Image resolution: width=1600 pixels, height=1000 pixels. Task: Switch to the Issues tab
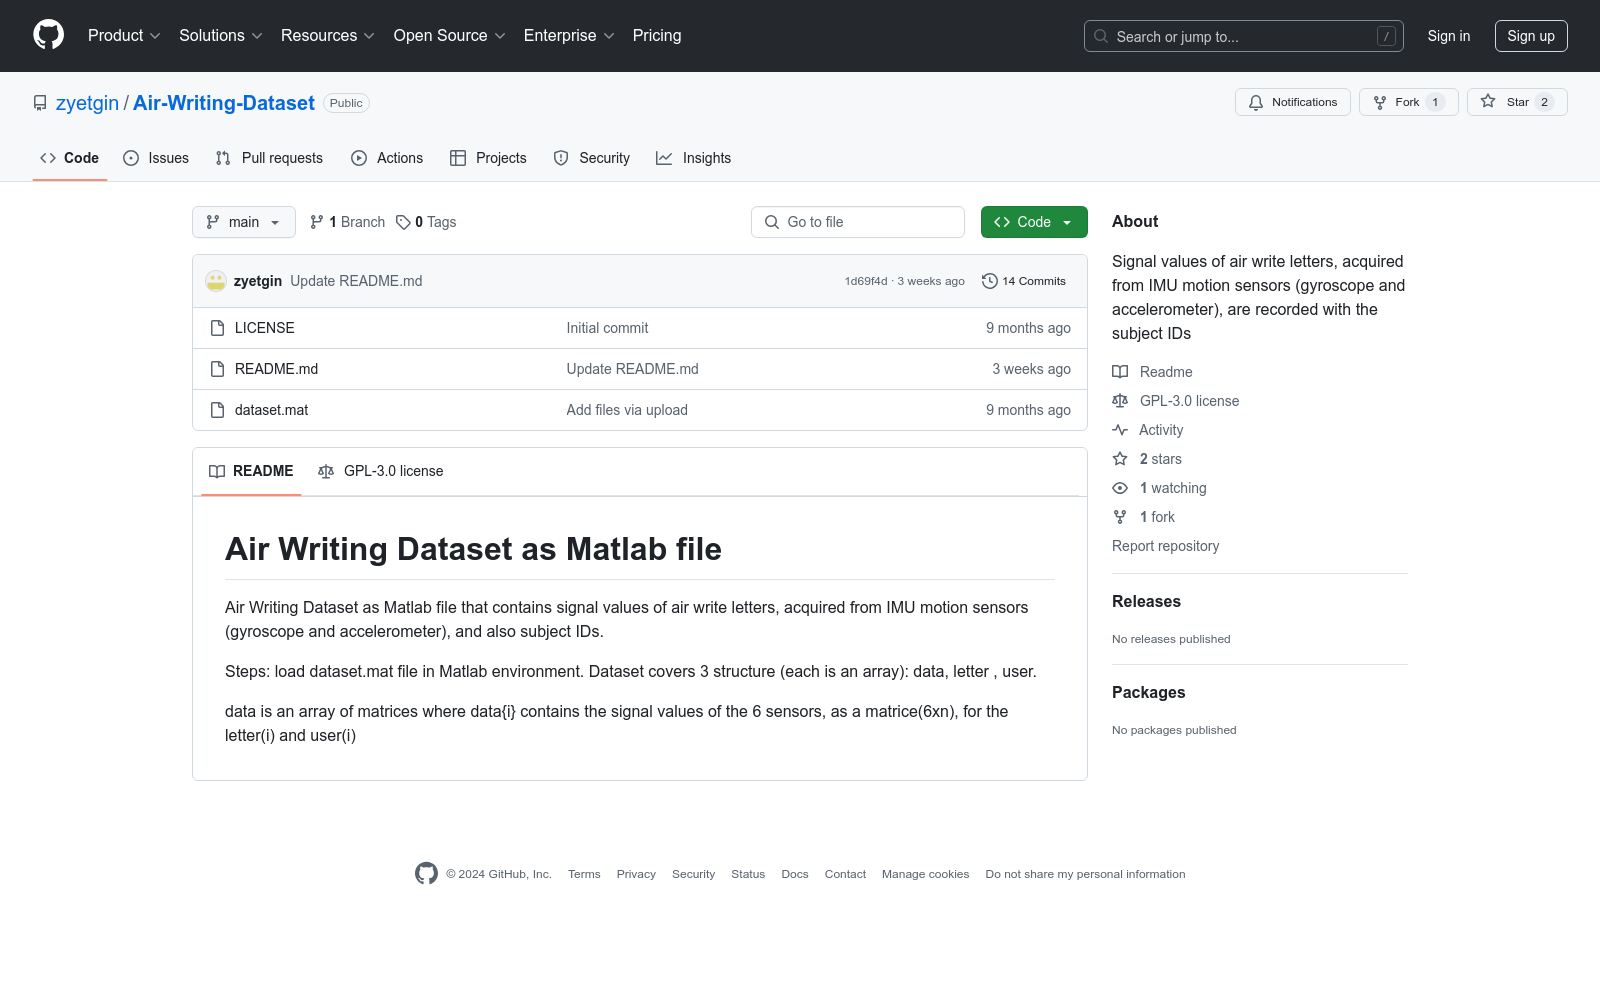(156, 158)
